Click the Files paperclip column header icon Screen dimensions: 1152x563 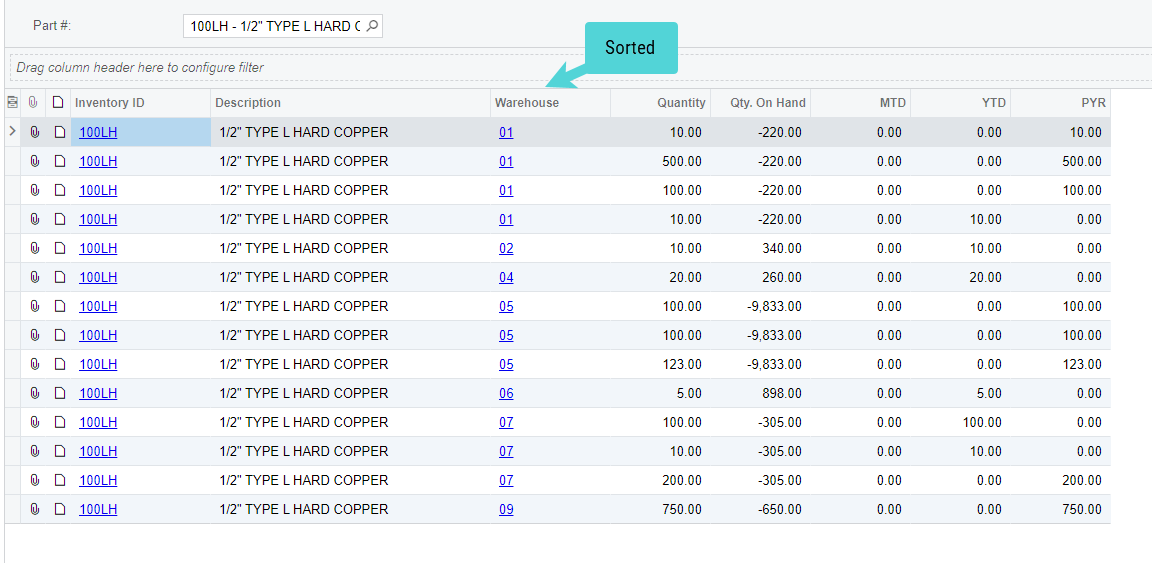[x=33, y=103]
